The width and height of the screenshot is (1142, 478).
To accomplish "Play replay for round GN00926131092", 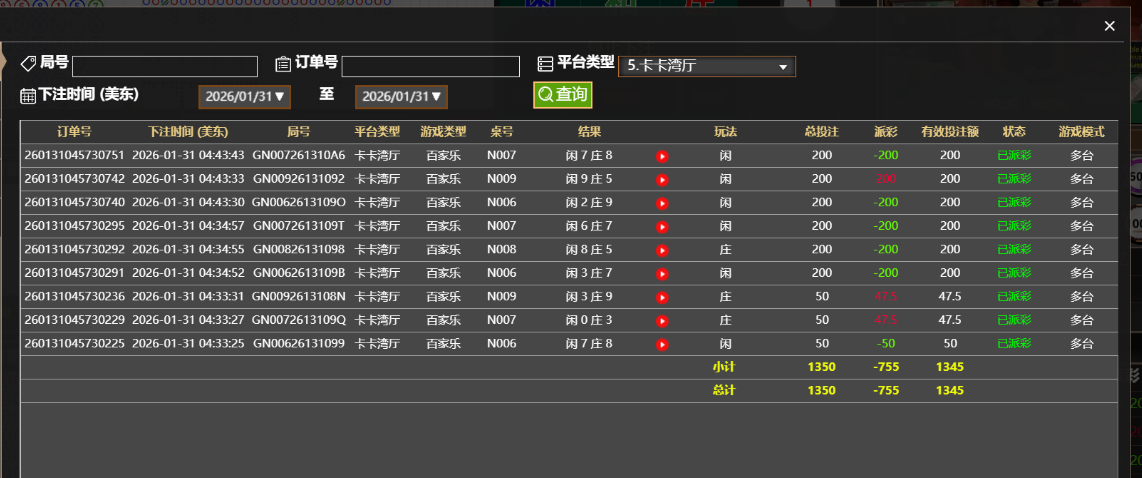I will [x=662, y=180].
